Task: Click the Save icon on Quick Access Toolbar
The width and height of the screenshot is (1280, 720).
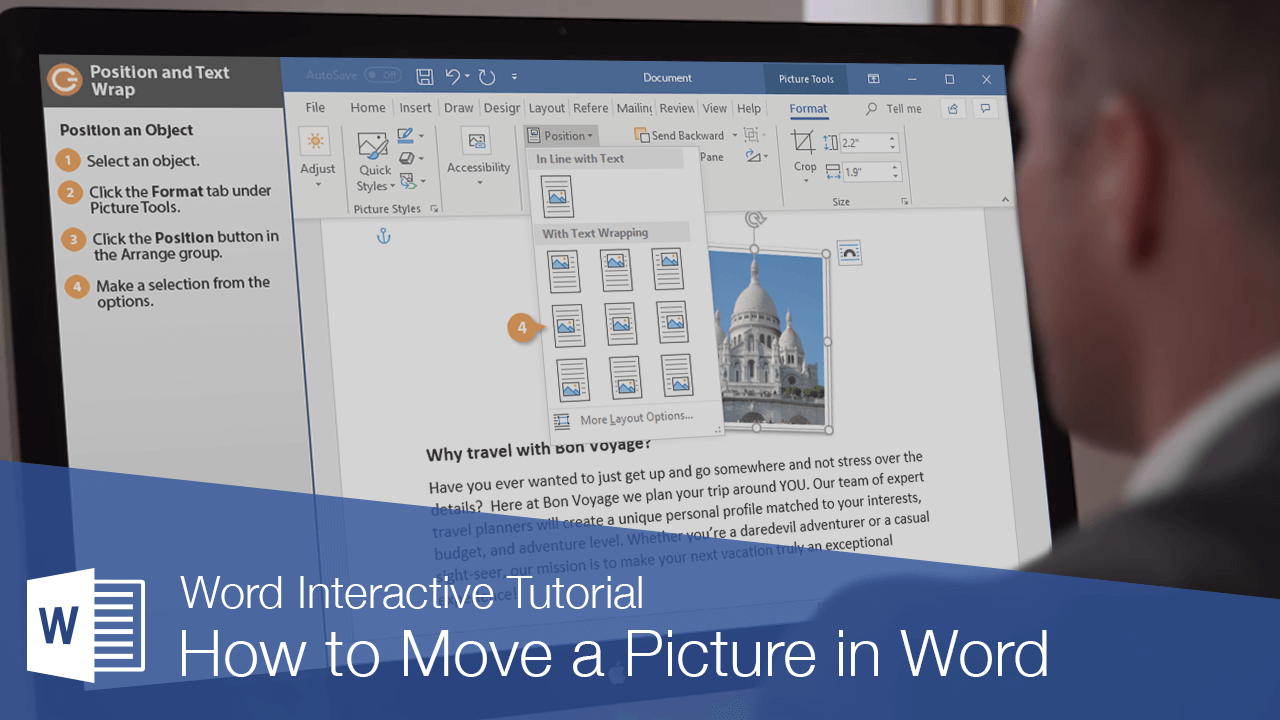Action: [x=424, y=76]
